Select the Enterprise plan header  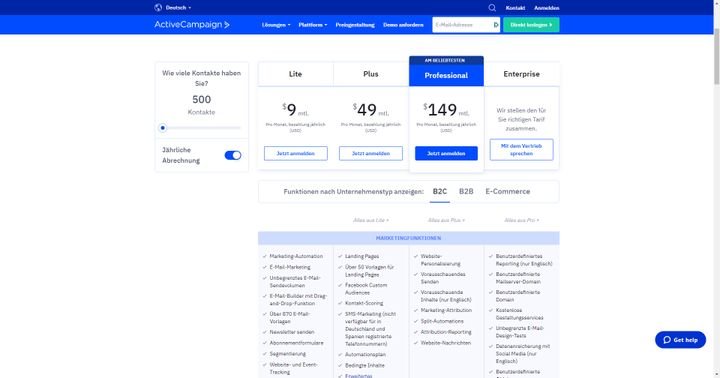pos(522,74)
